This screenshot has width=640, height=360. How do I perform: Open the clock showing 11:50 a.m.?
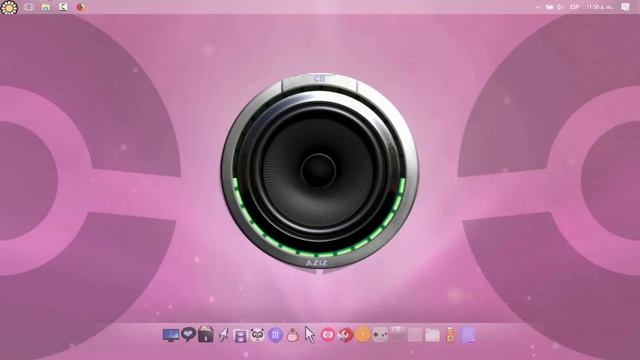[x=599, y=7]
